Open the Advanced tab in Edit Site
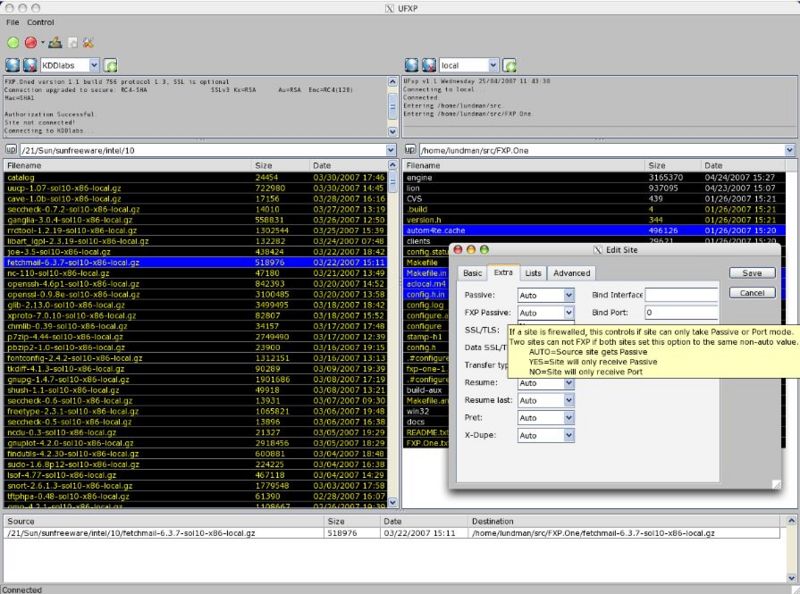The height and width of the screenshot is (594, 800). (571, 273)
